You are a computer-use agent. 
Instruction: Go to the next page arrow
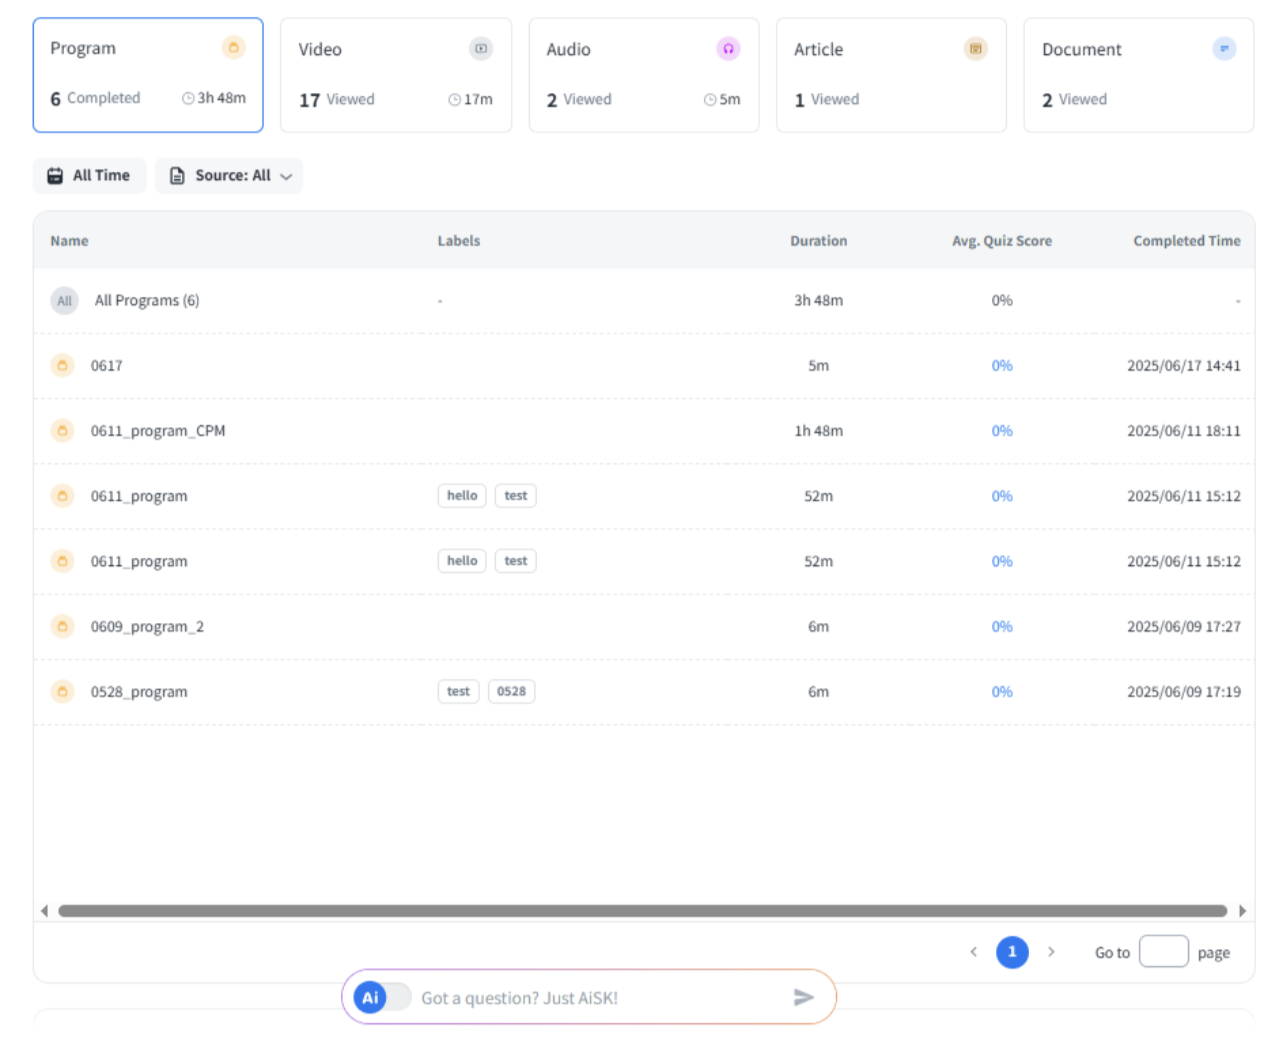[x=1051, y=952]
